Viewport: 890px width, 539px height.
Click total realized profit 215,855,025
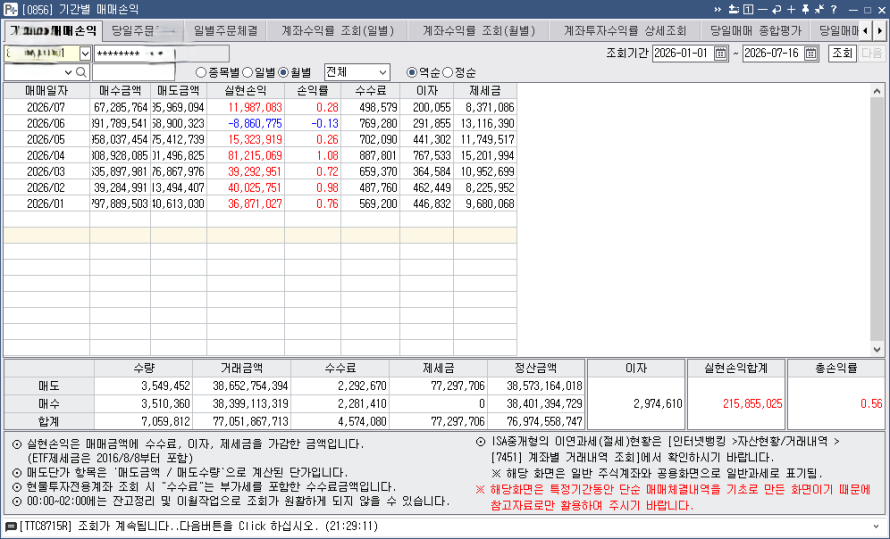tap(752, 404)
